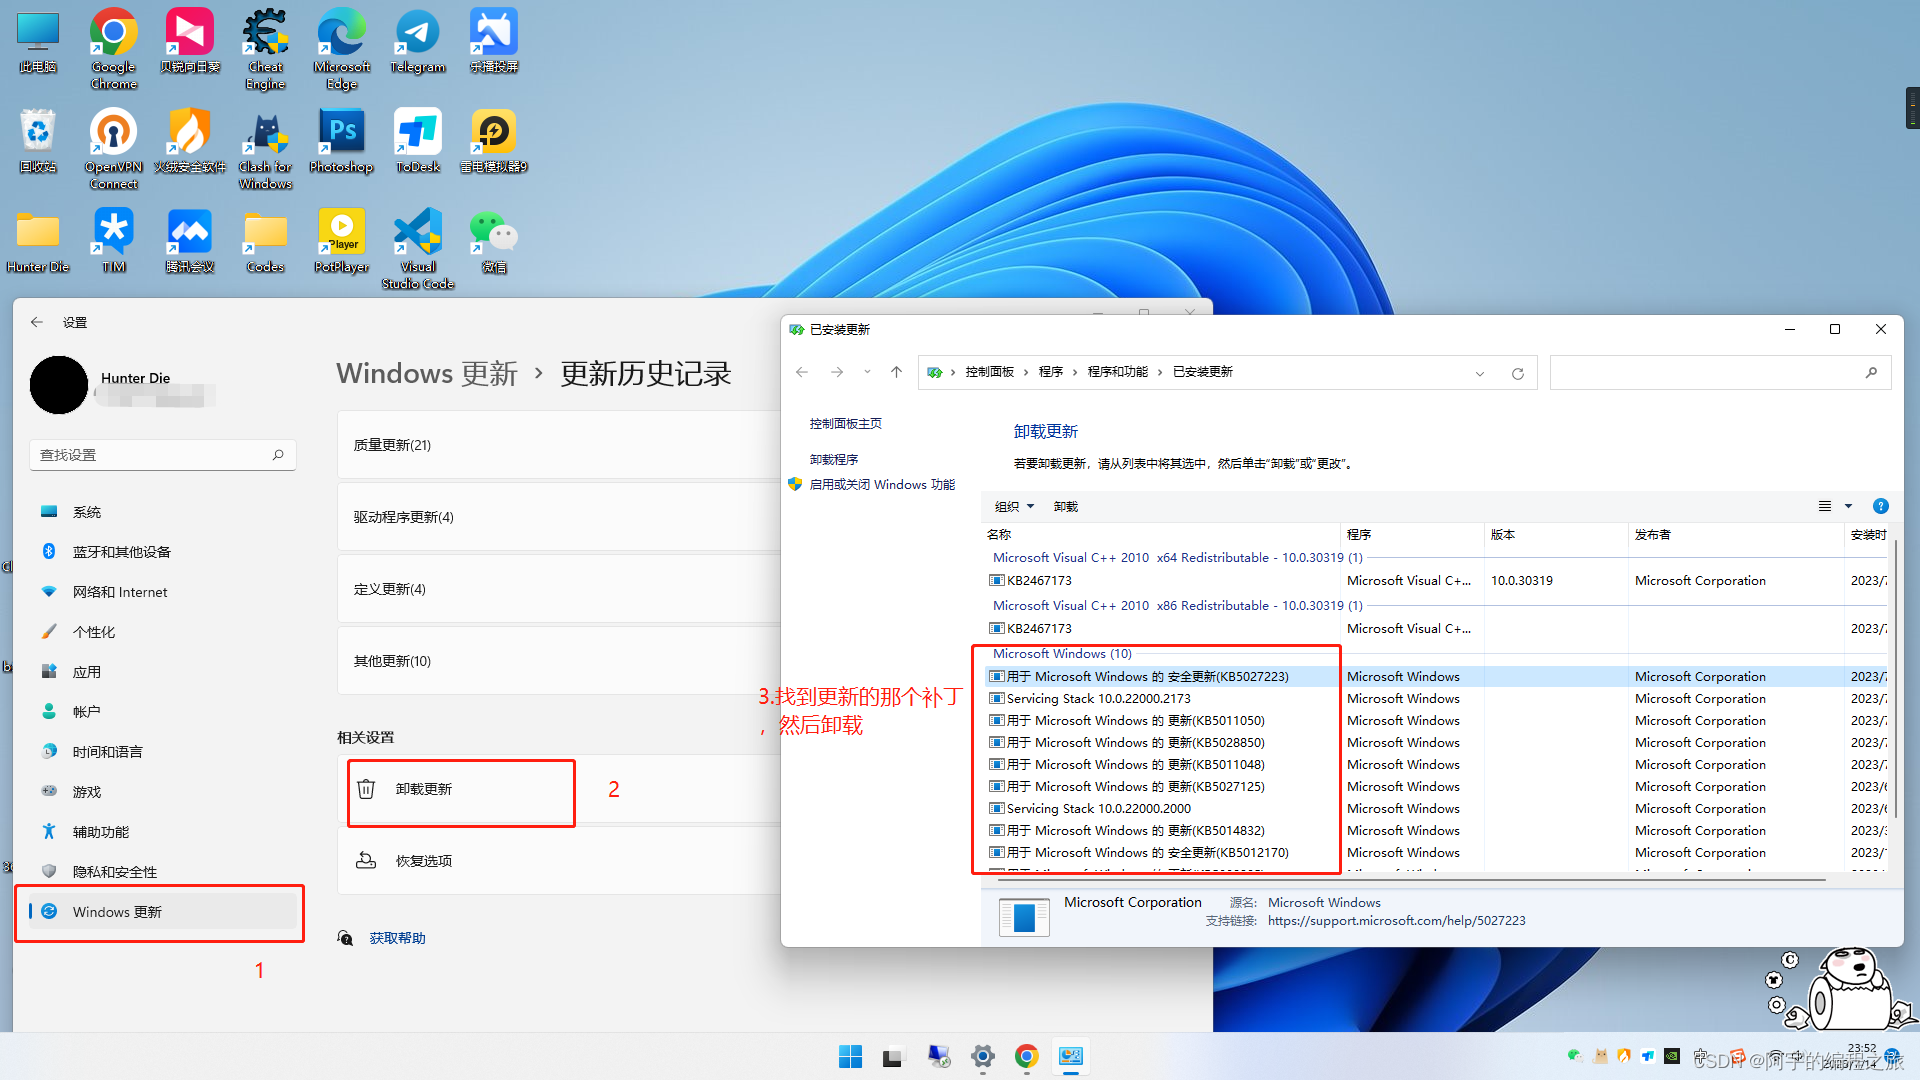The image size is (1920, 1080).
Task: Click search magnifier in 查找设置 box
Action: (278, 455)
